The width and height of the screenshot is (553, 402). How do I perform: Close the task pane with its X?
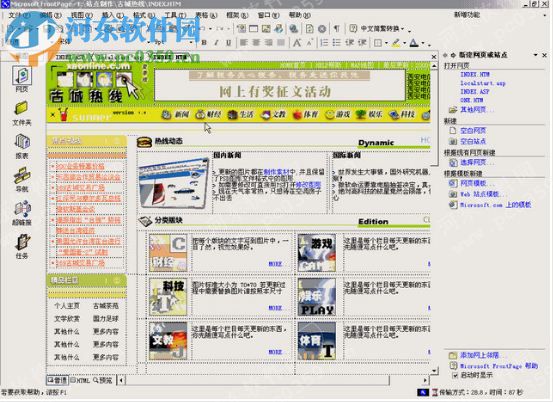[x=545, y=55]
